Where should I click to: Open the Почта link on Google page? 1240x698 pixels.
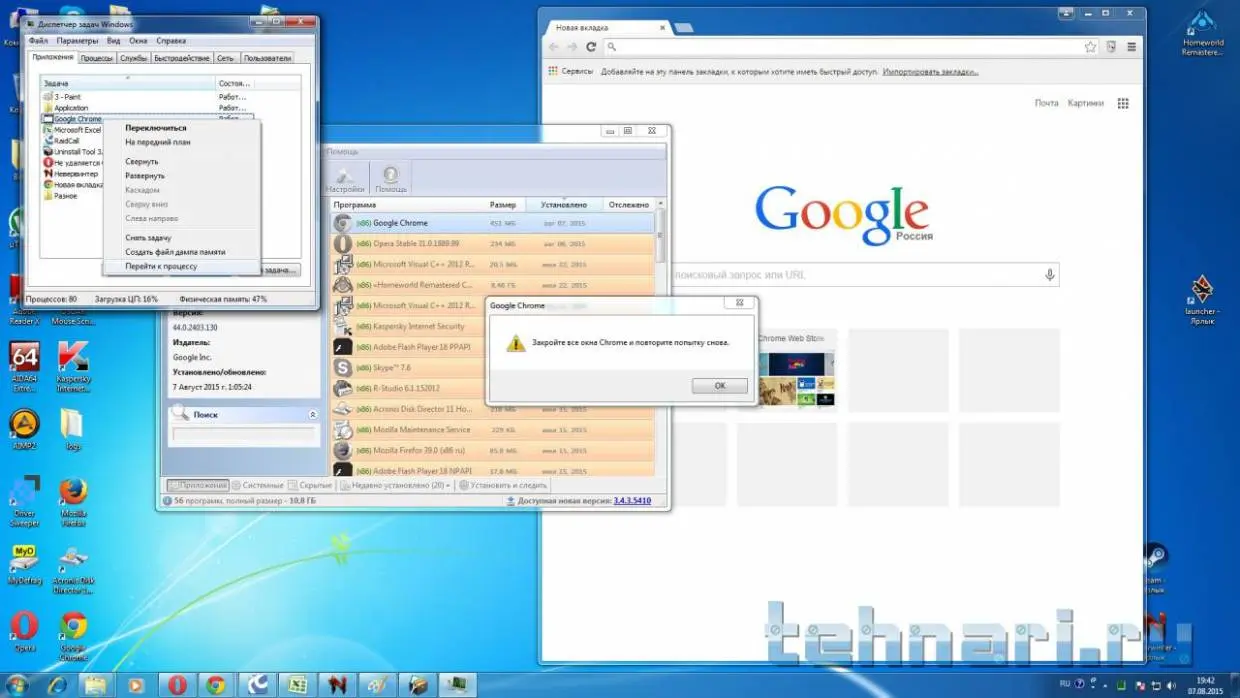1046,103
